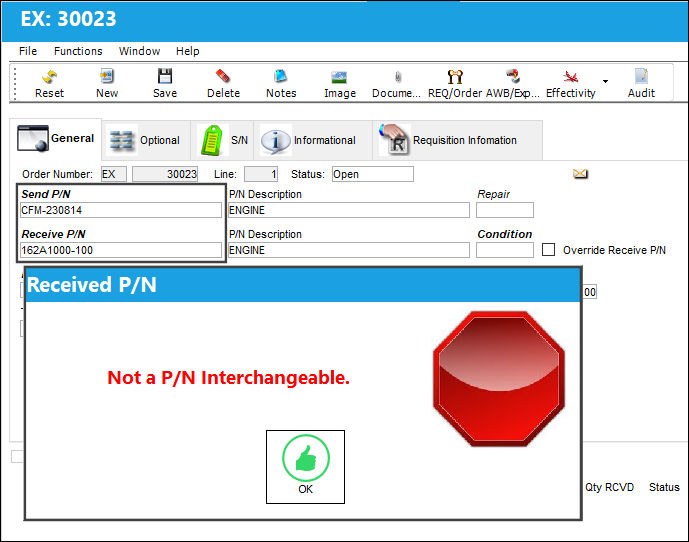Switch to Requisition Infomation tab
Screen dimensions: 689x542
pyautogui.click(x=457, y=140)
